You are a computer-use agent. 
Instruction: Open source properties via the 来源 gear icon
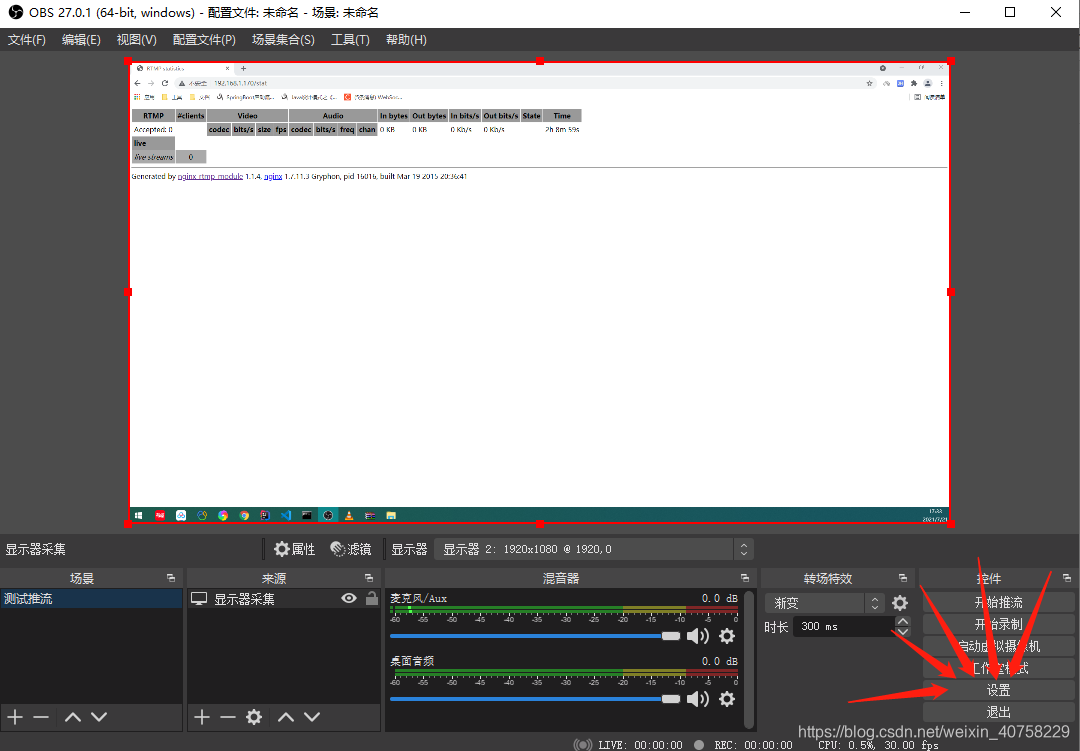click(254, 717)
